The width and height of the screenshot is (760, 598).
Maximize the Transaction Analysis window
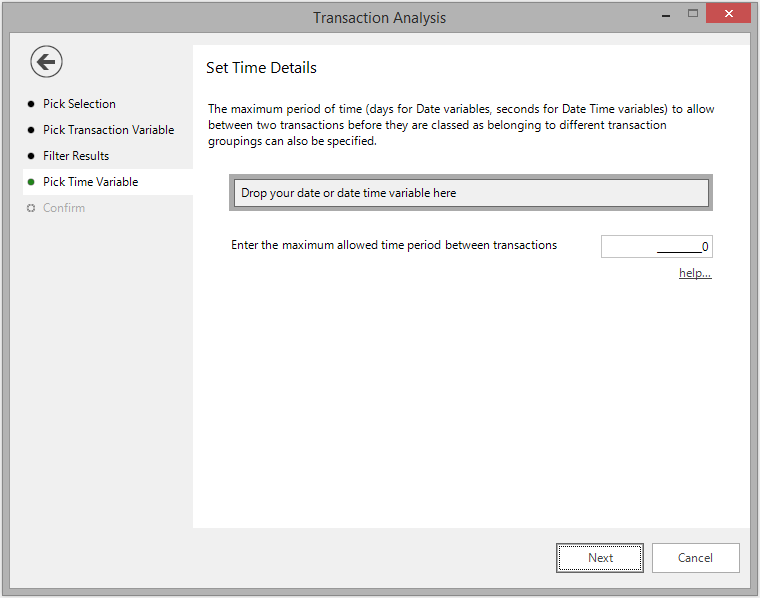point(693,14)
